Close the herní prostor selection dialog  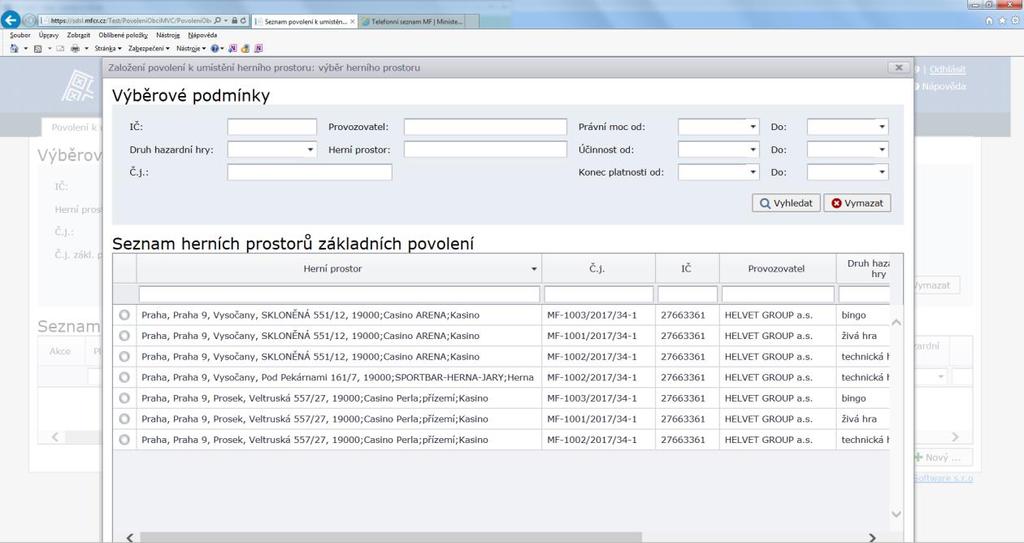(899, 67)
